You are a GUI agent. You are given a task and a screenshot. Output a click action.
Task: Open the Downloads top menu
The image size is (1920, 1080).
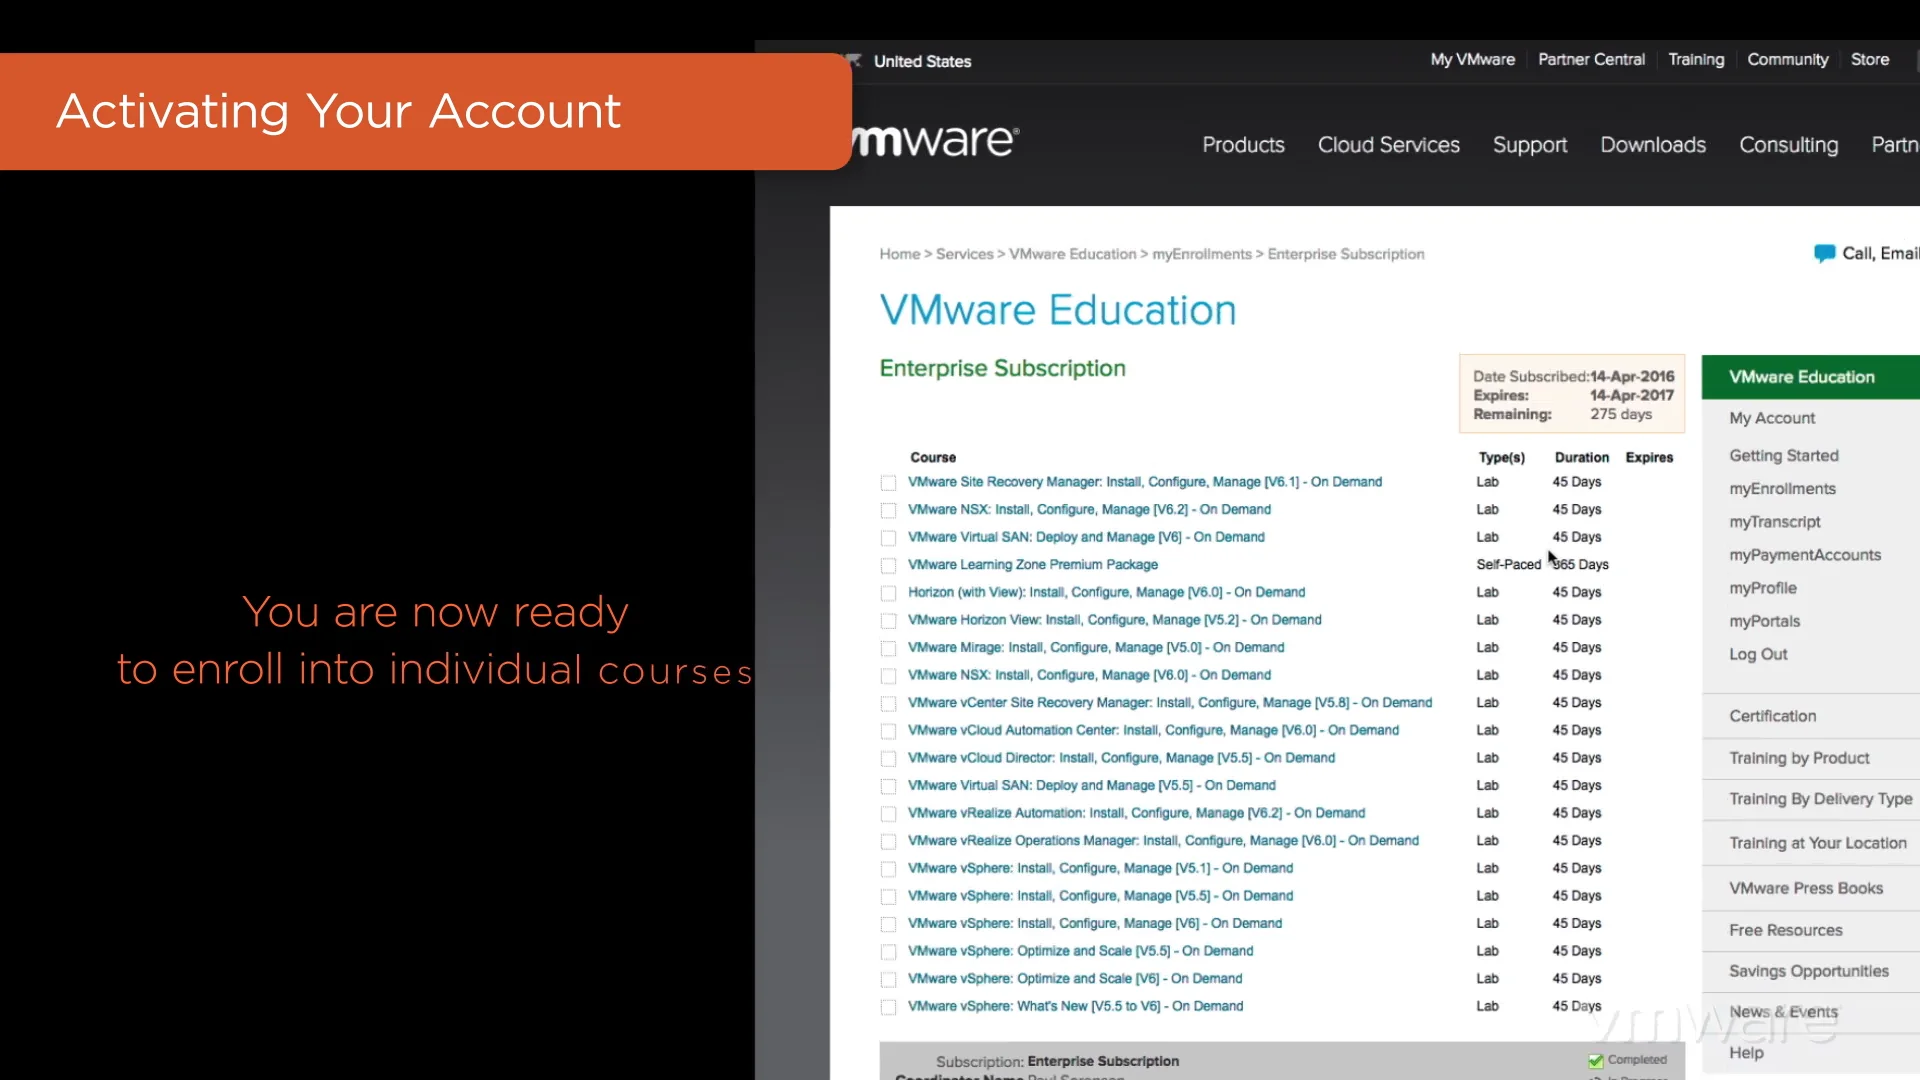click(1652, 145)
